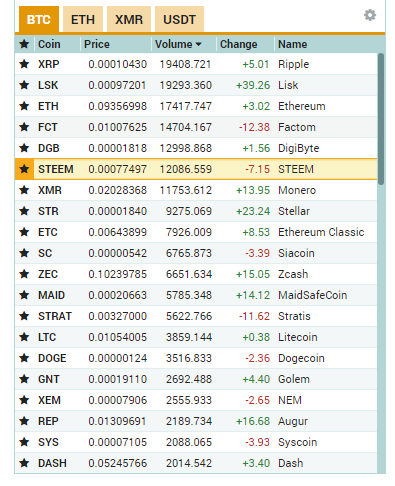395x486 pixels.
Task: Filter by favorites using header star
Action: point(24,44)
